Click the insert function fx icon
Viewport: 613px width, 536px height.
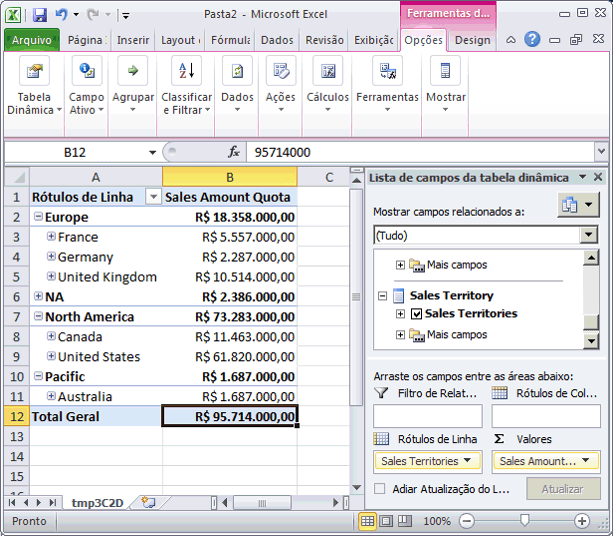(x=234, y=152)
